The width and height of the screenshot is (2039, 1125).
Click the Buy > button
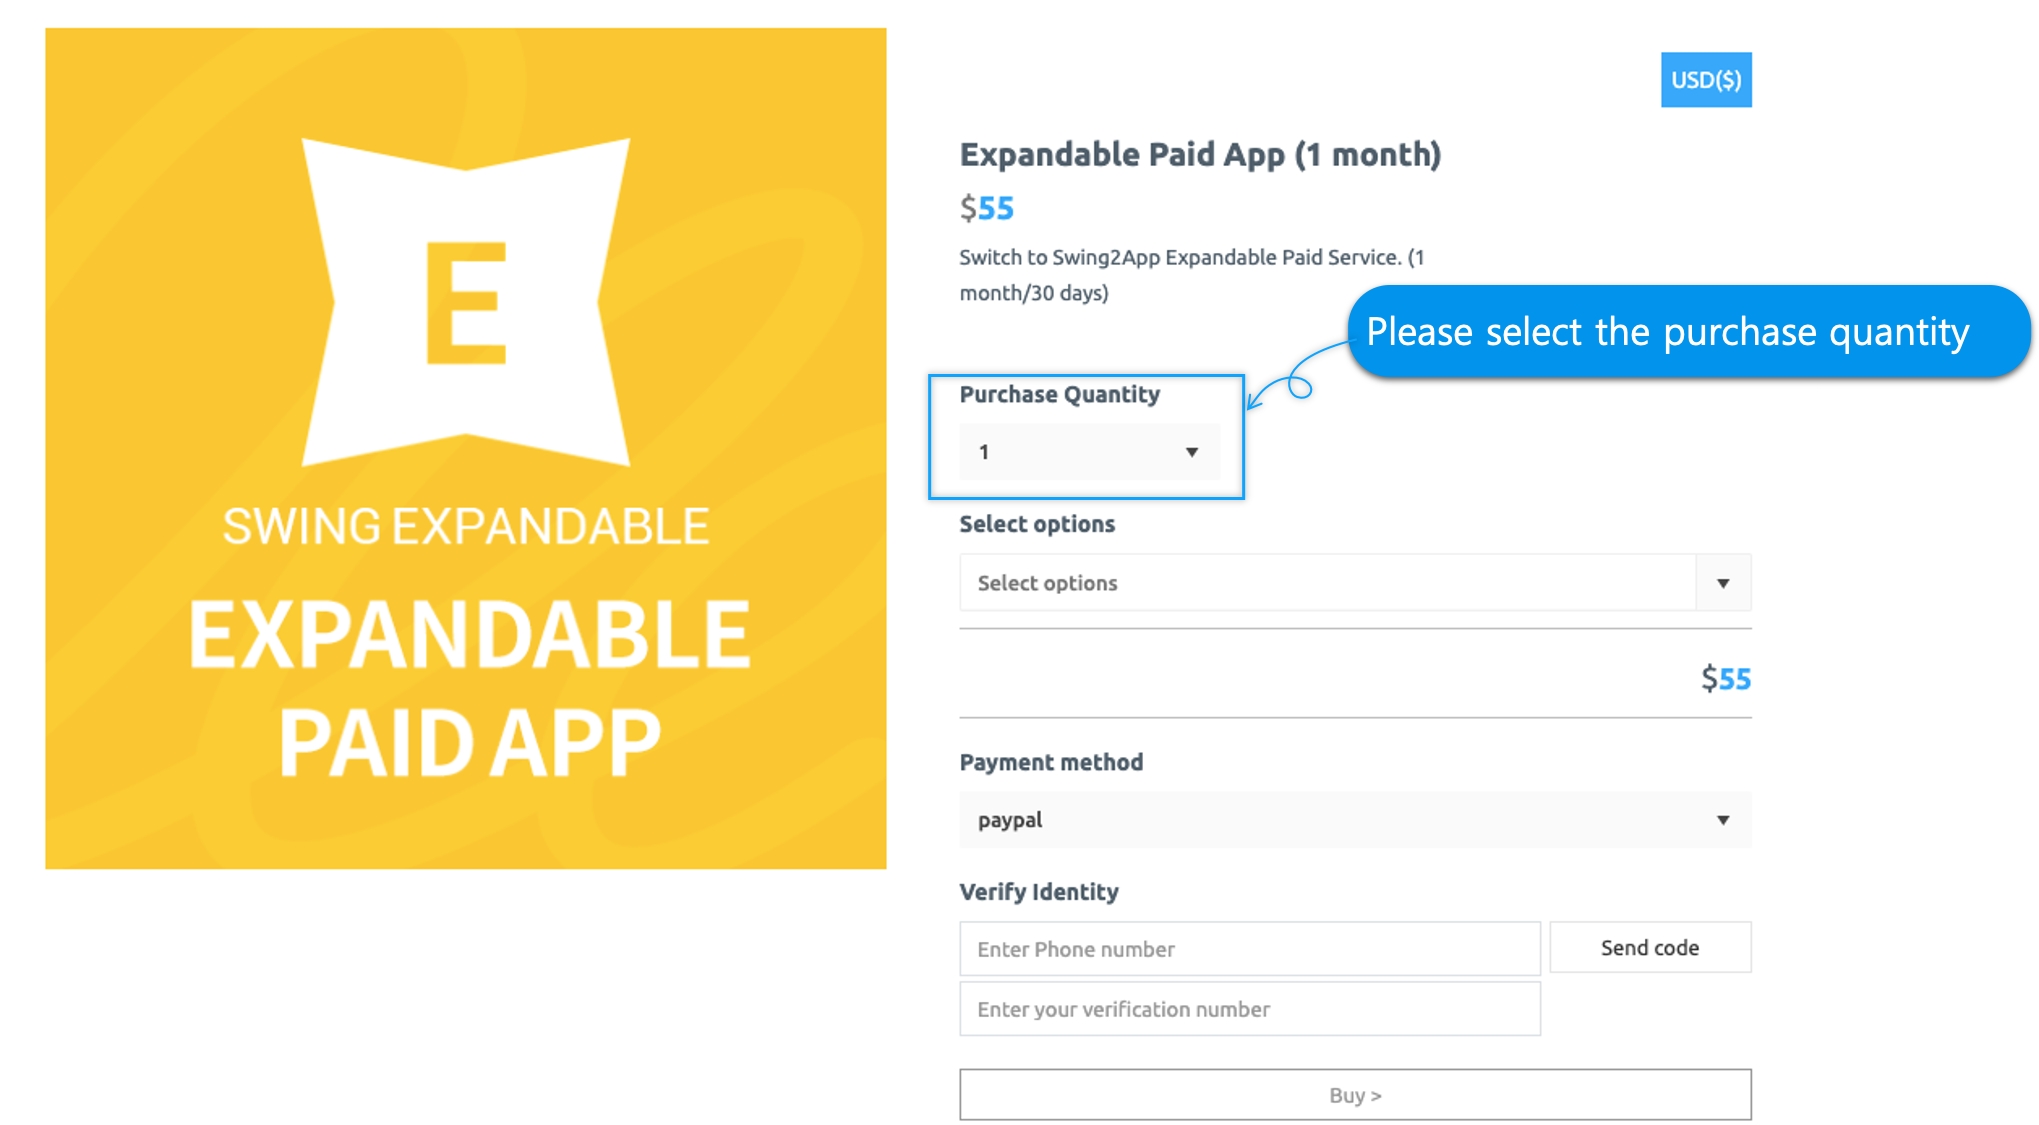tap(1355, 1095)
